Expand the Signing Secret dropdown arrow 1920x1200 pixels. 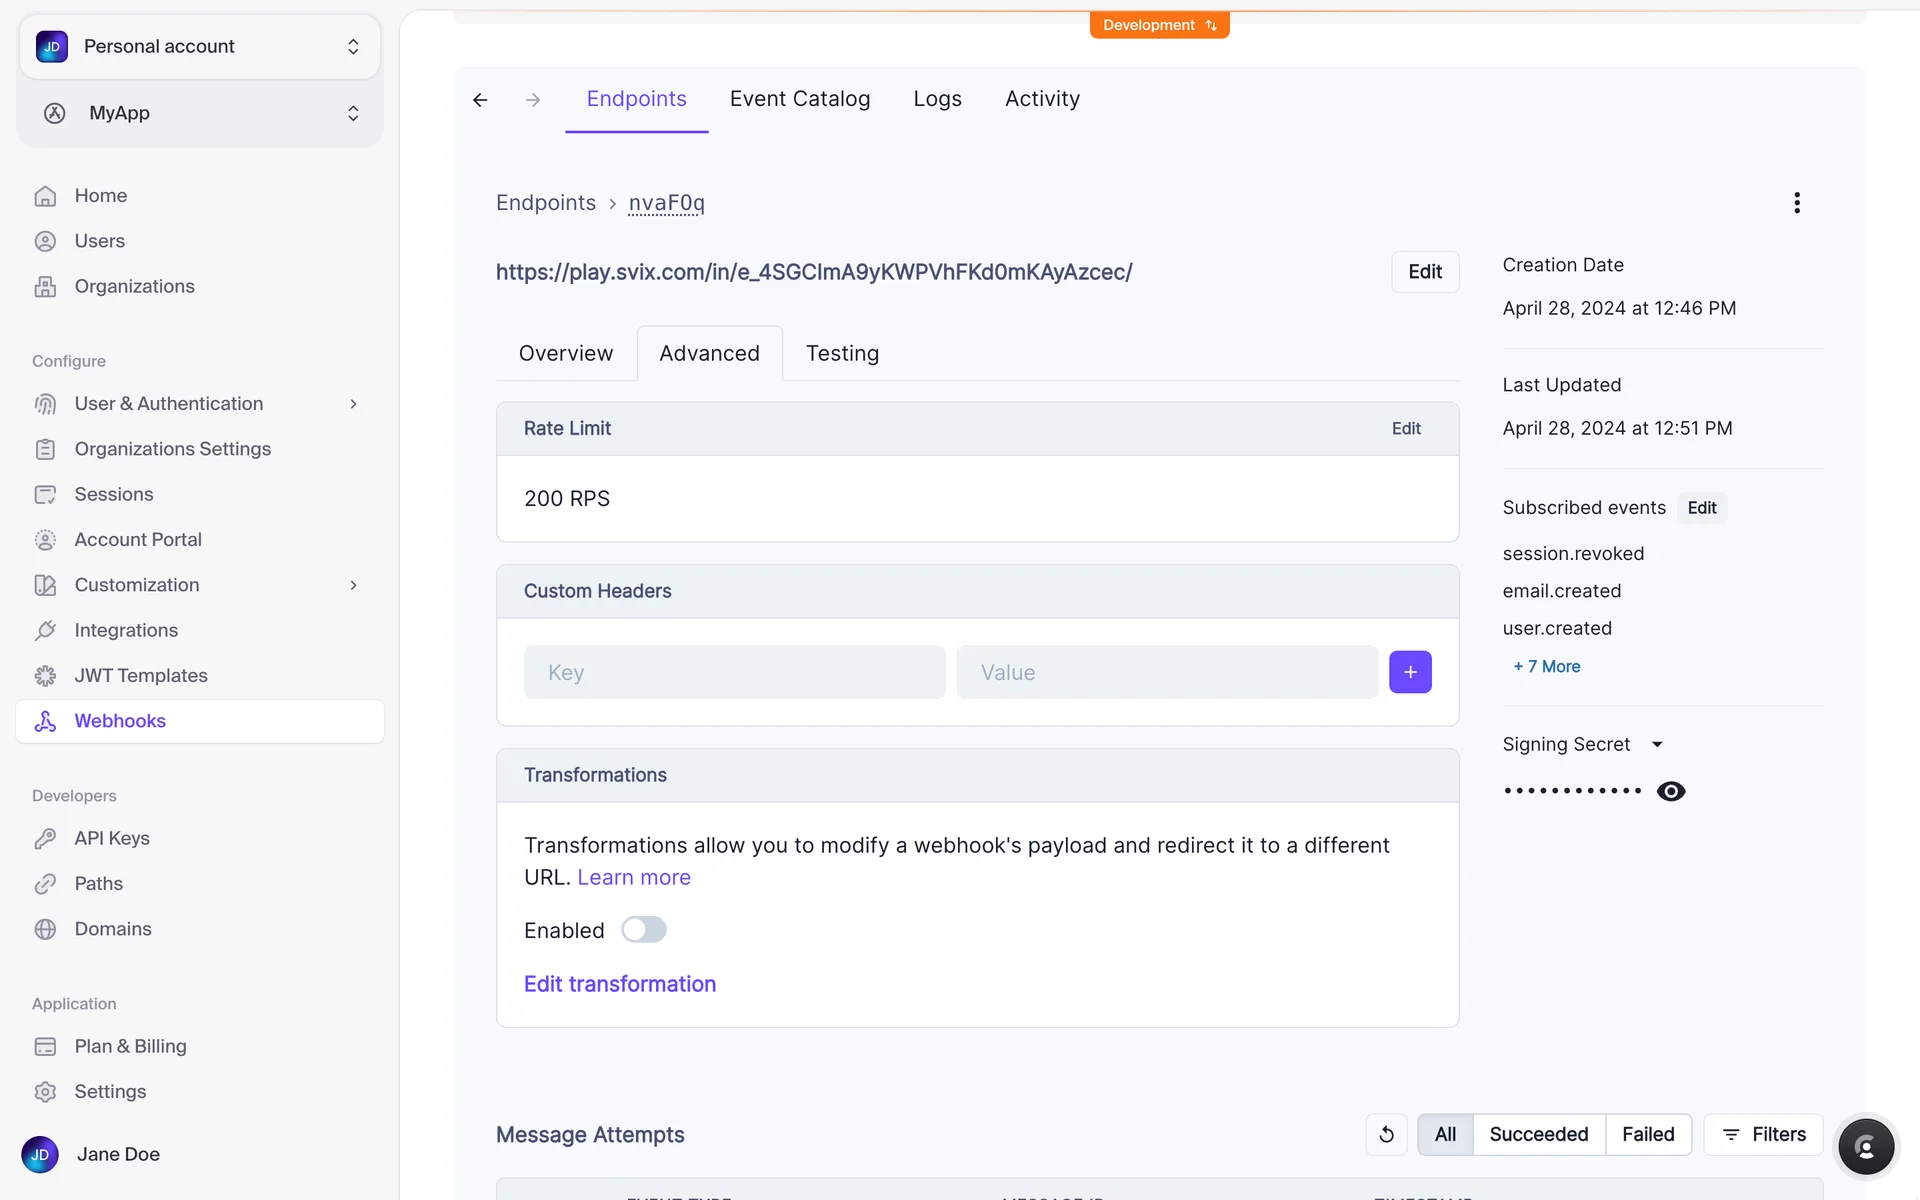(1657, 744)
